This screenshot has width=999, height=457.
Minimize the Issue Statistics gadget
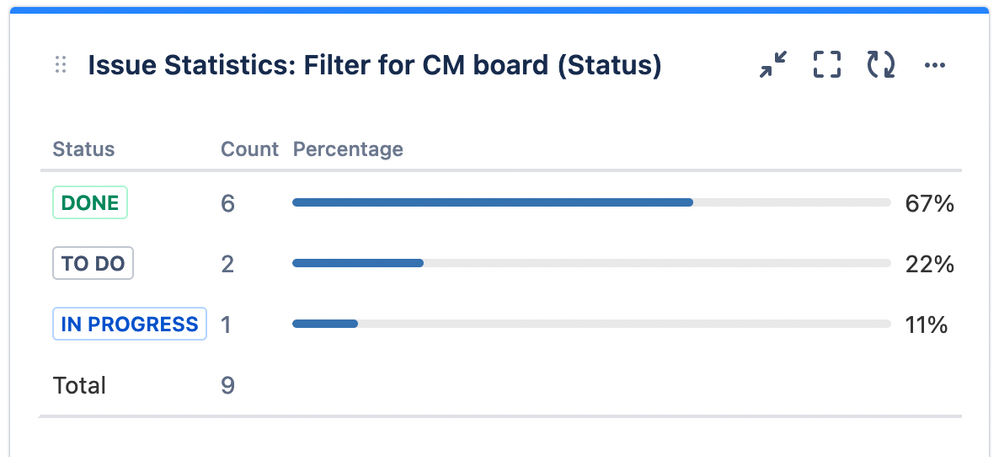pyautogui.click(x=773, y=66)
